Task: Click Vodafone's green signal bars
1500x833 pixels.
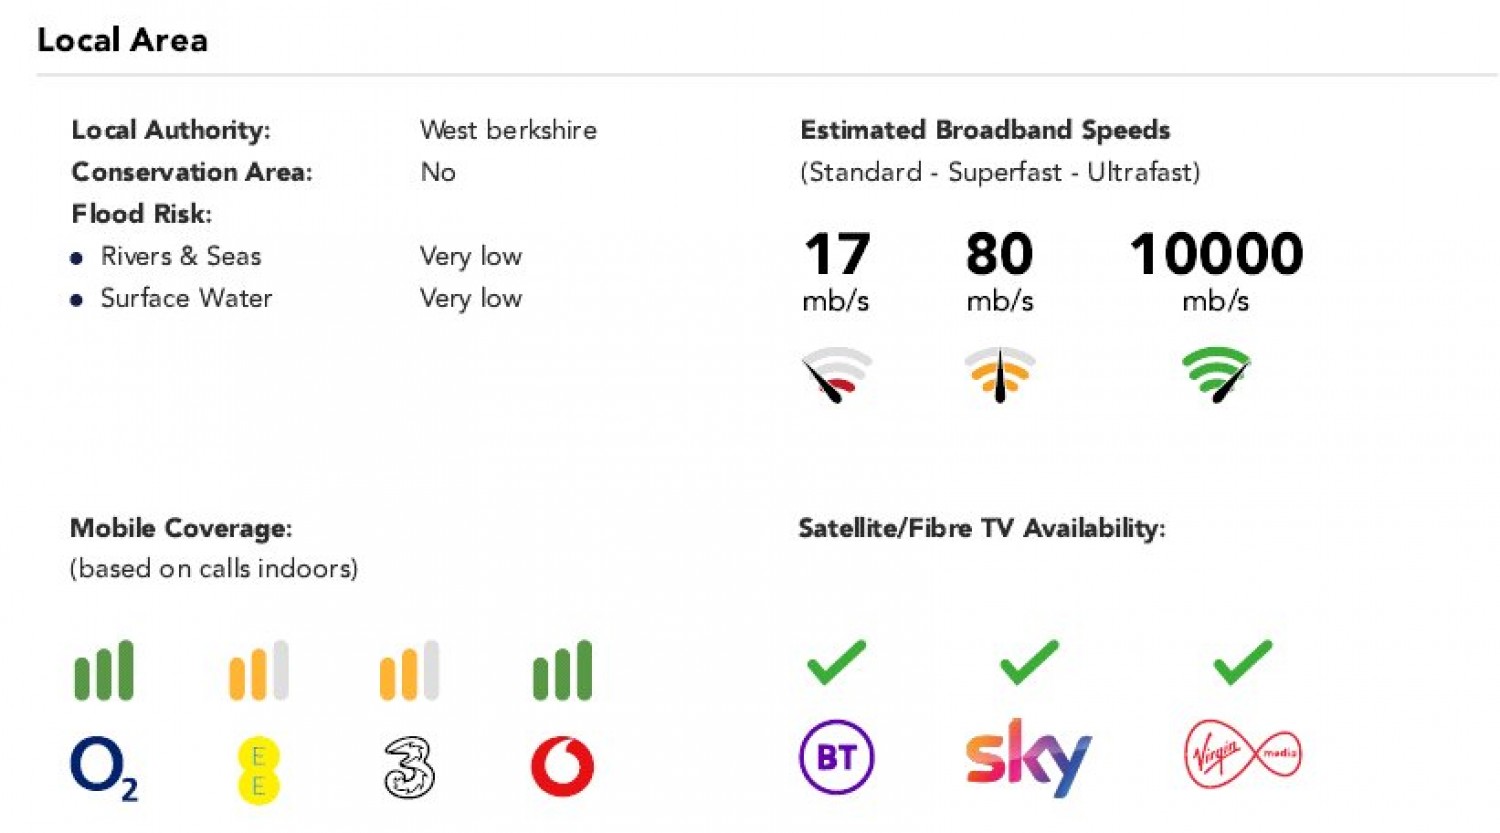Action: click(x=562, y=670)
